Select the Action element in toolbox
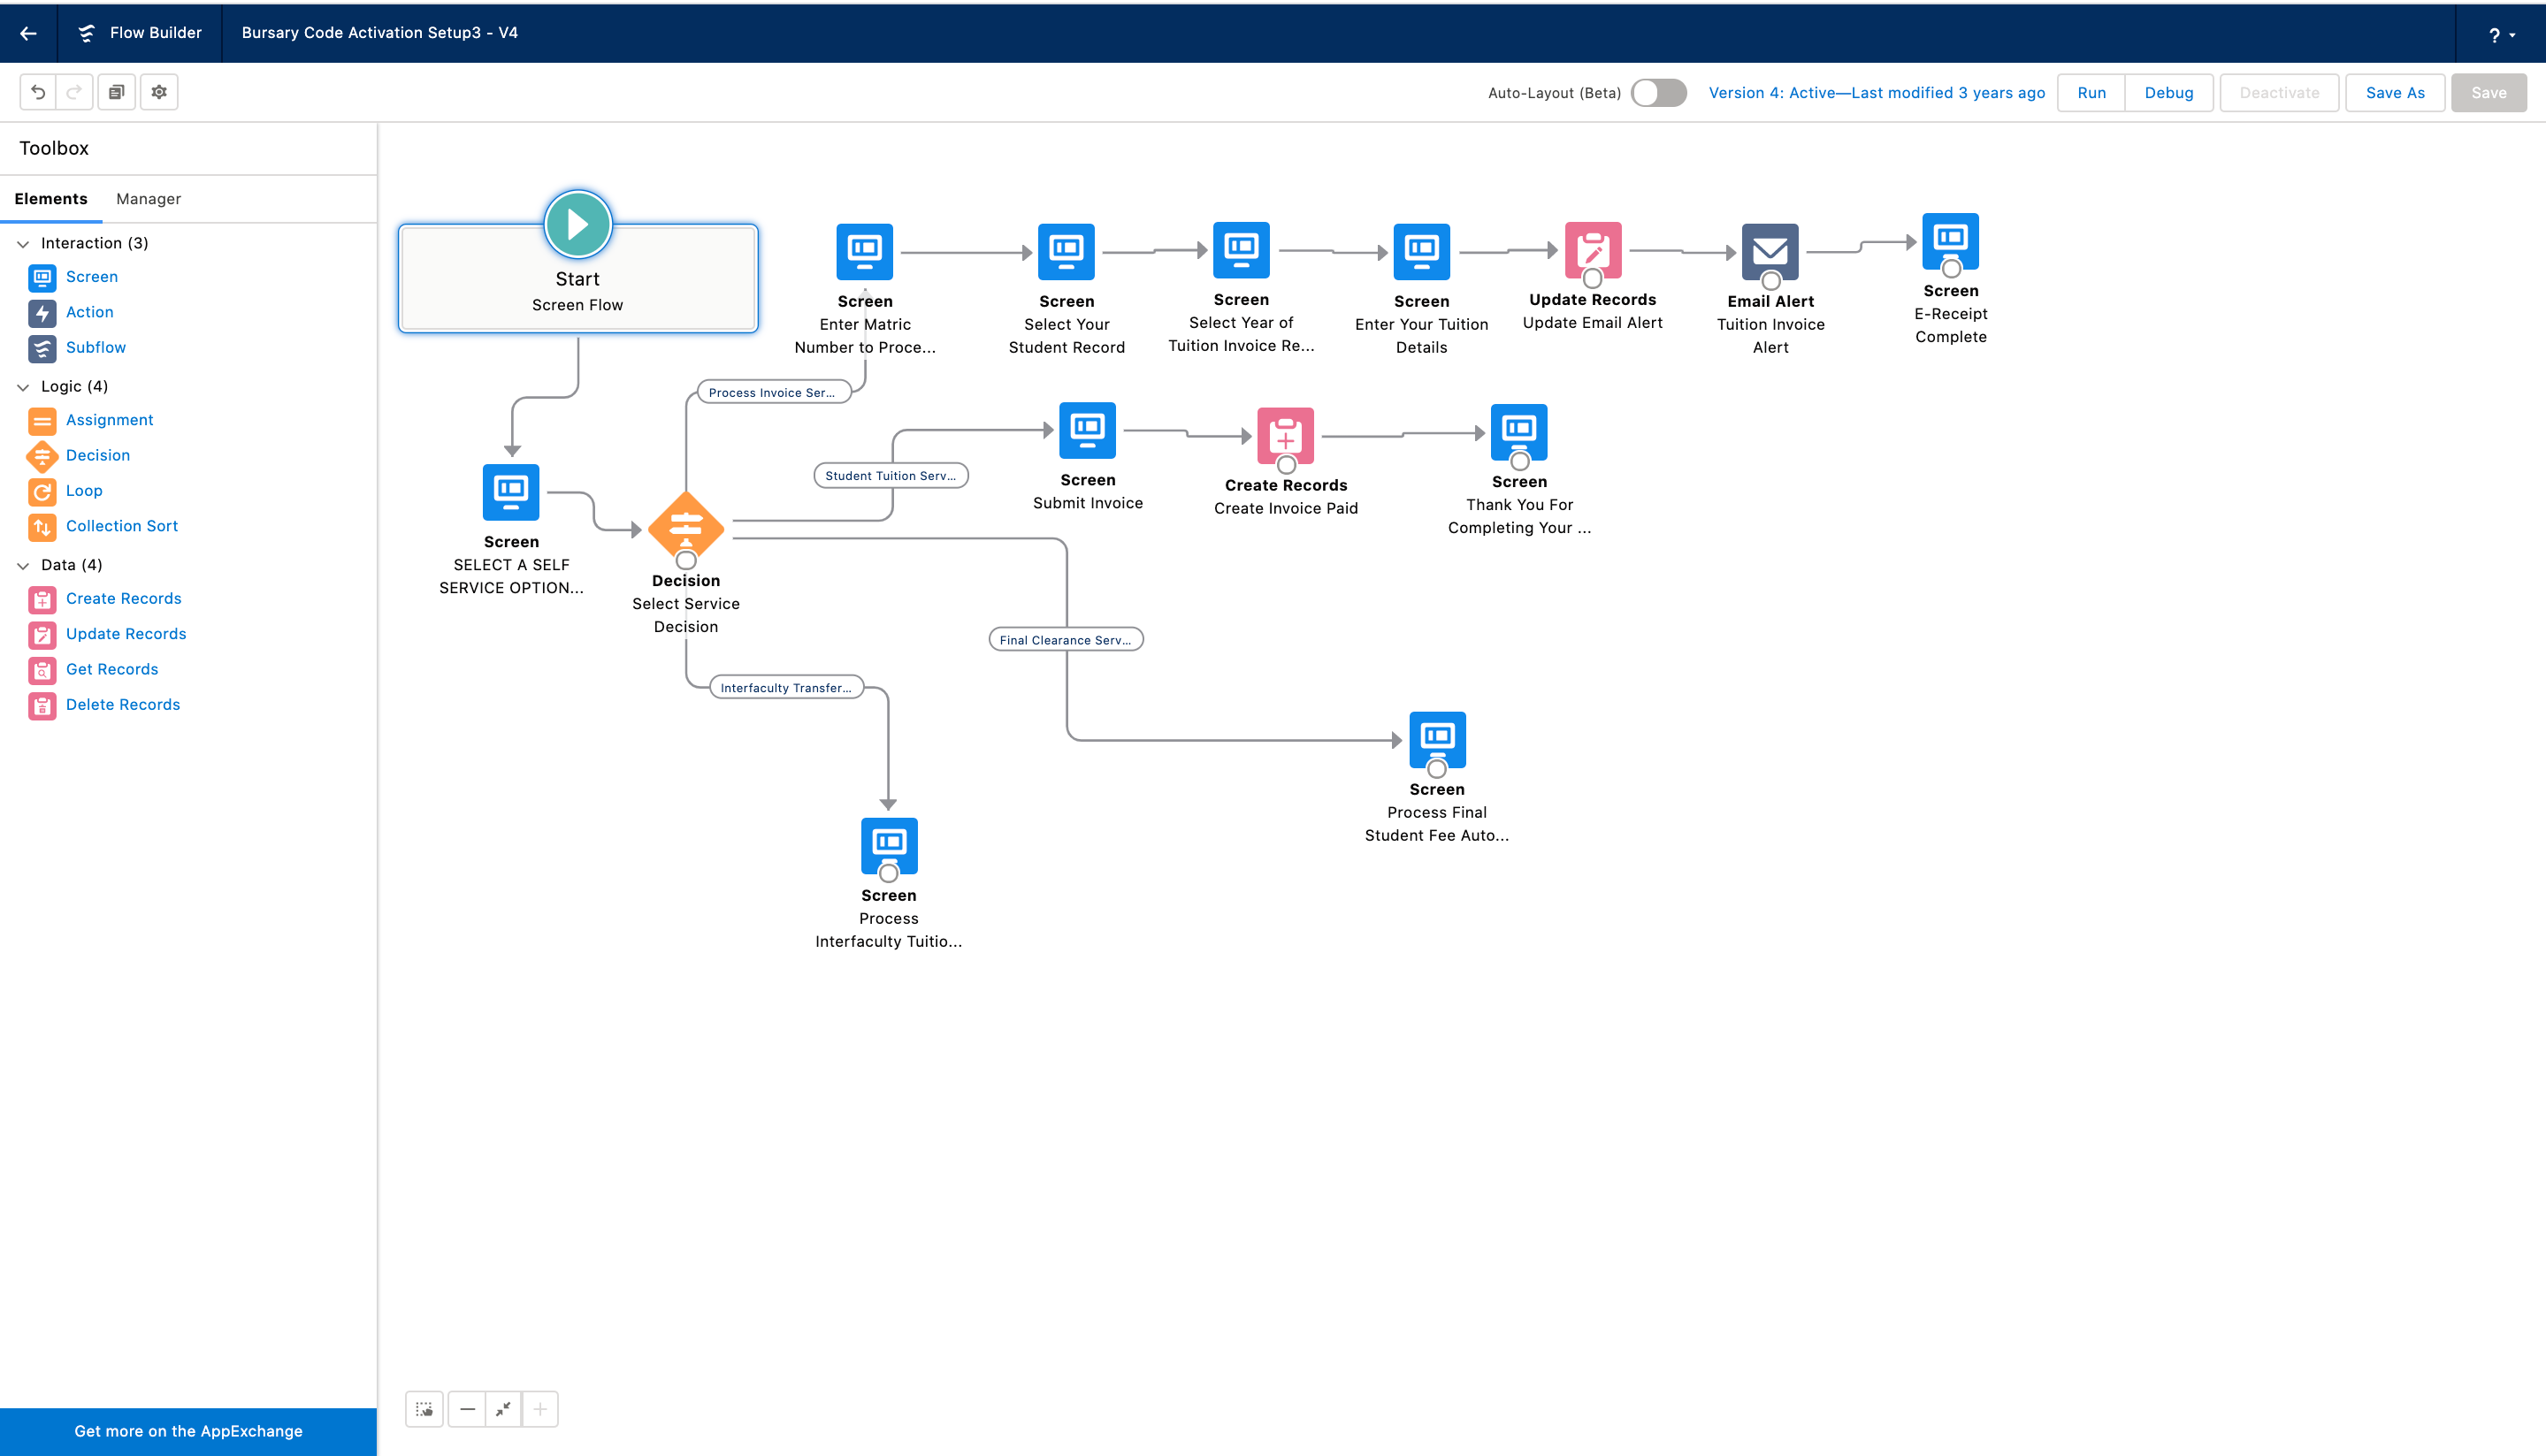Viewport: 2546px width, 1456px height. (71, 312)
